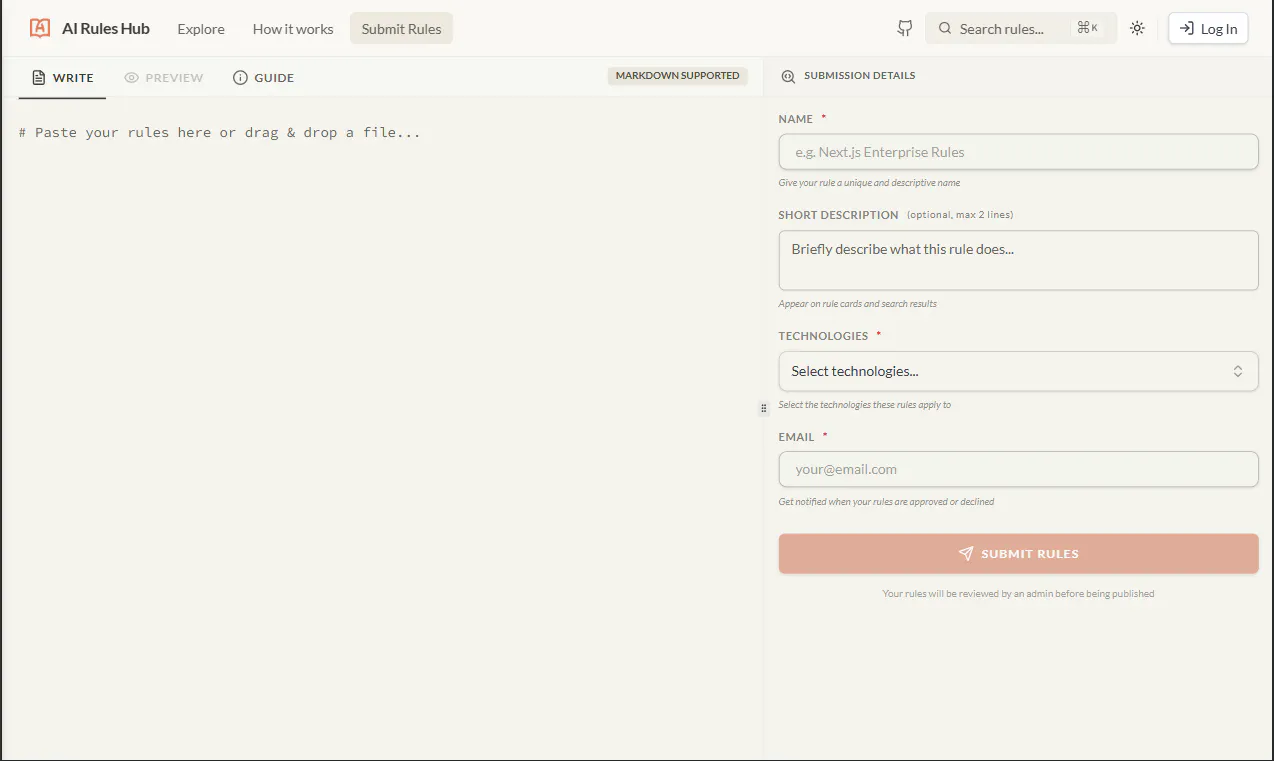The height and width of the screenshot is (761, 1274).
Task: Click the AI Rules Hub logo icon
Action: click(40, 28)
